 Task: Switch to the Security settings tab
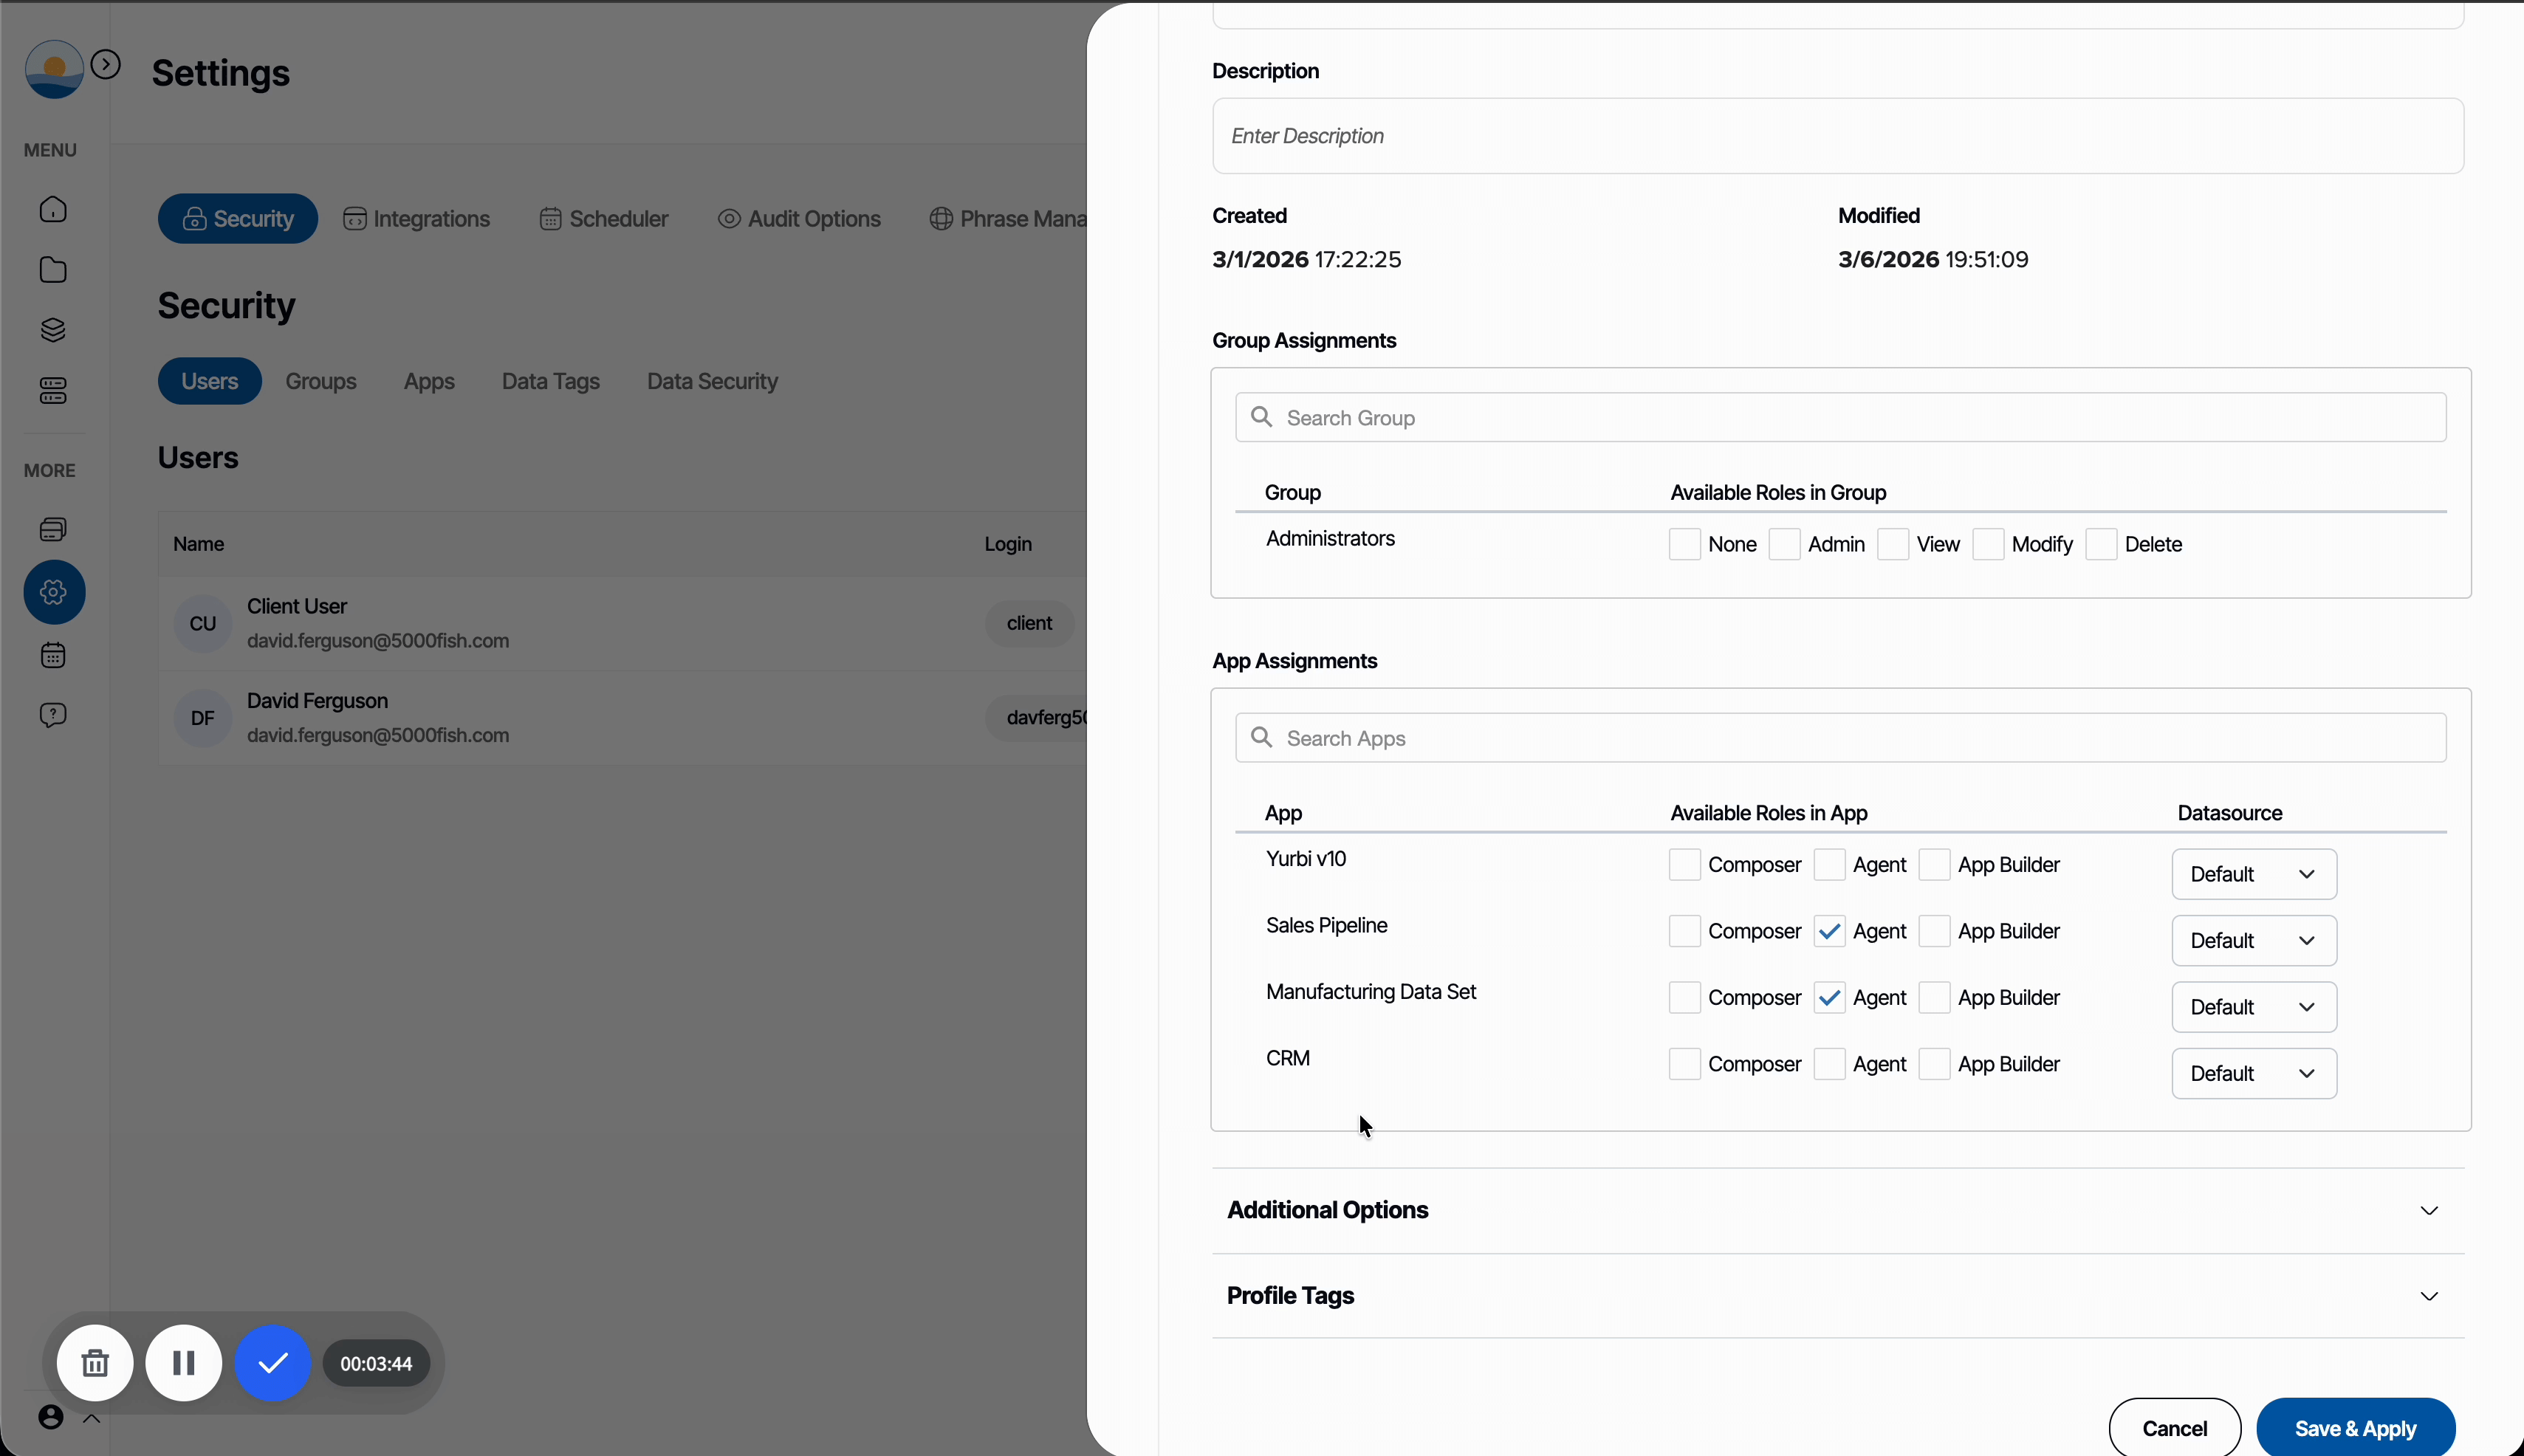coord(238,218)
